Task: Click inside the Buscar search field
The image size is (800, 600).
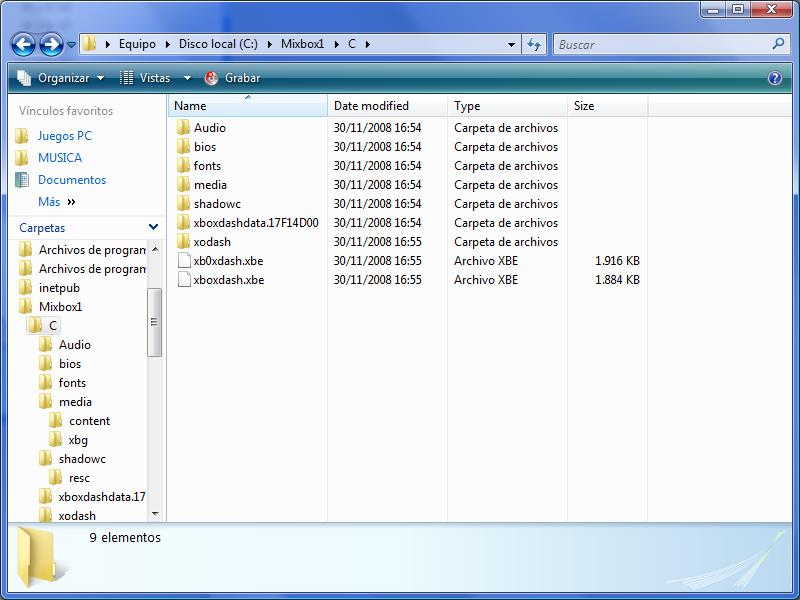Action: pyautogui.click(x=660, y=44)
